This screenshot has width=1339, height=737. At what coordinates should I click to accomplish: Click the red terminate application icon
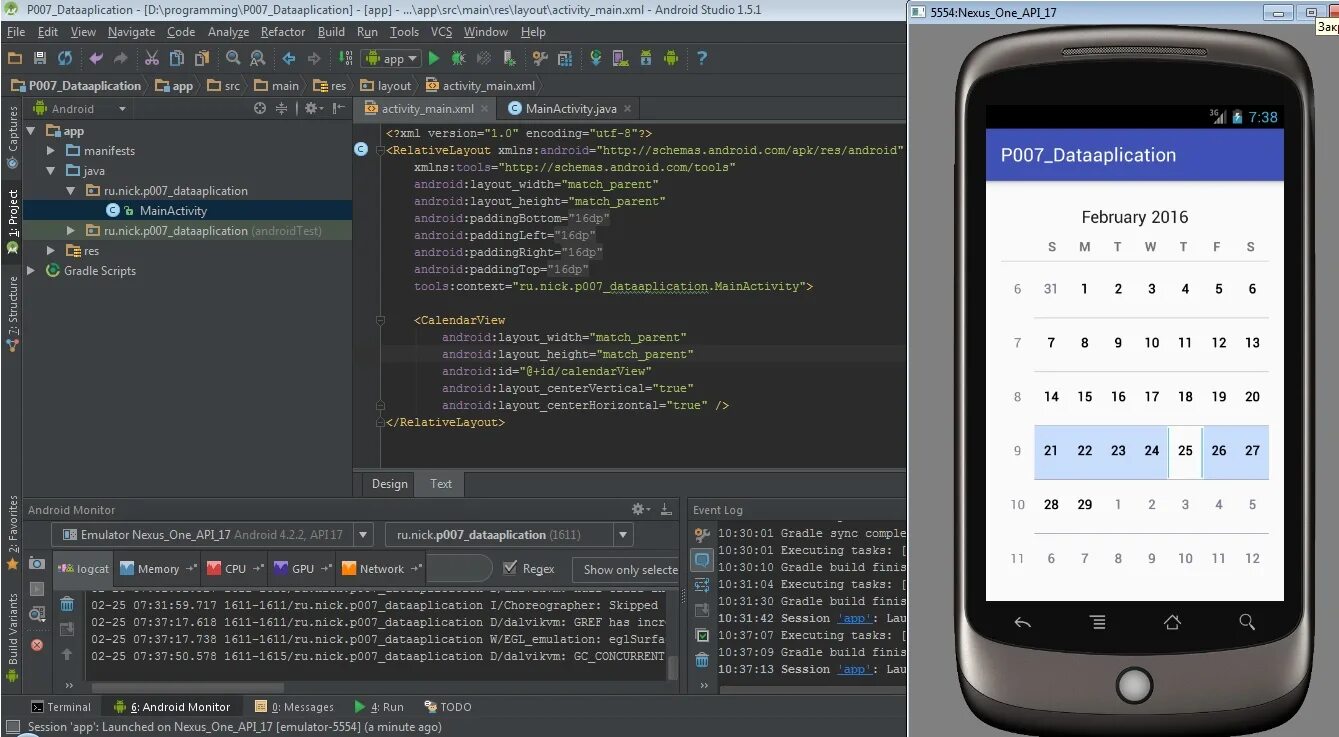37,645
